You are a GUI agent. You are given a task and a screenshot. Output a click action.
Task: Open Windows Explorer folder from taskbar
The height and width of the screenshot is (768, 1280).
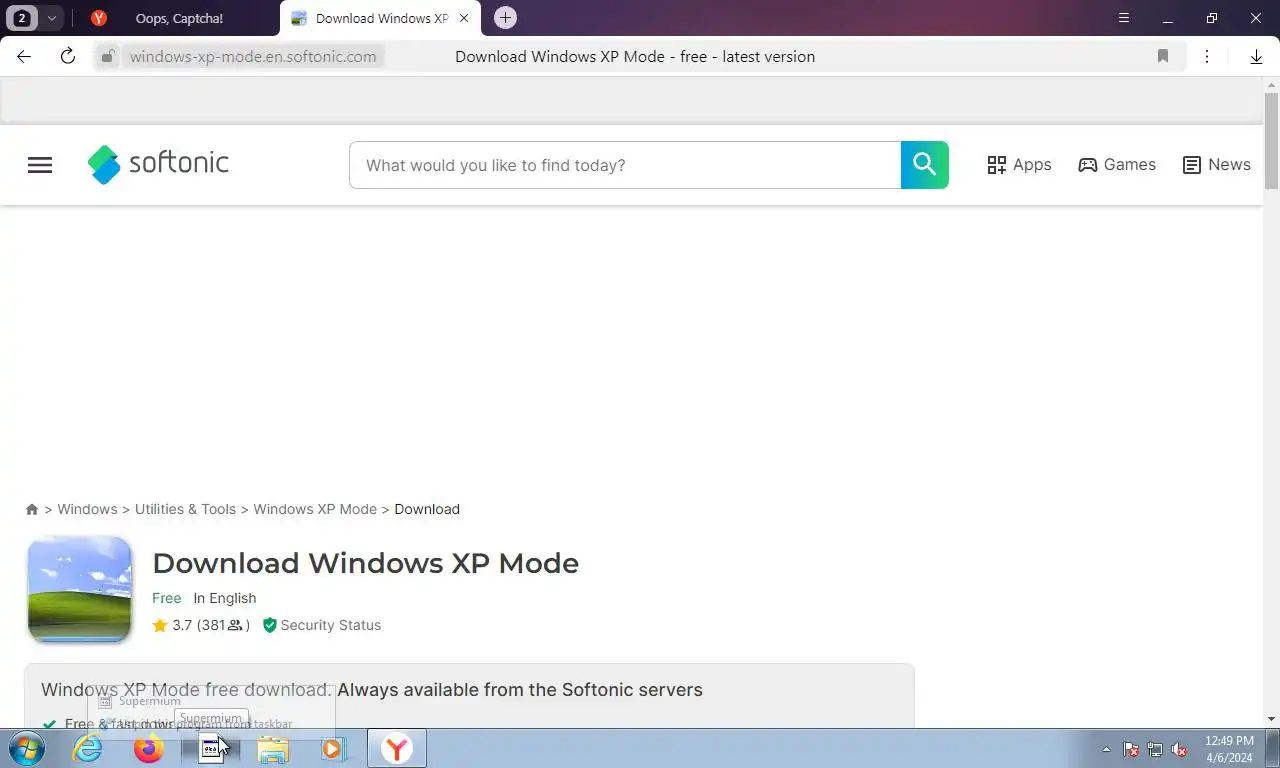(x=273, y=748)
